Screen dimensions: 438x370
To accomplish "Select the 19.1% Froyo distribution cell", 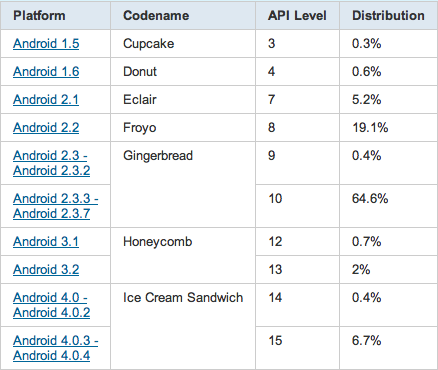I will click(x=389, y=128).
